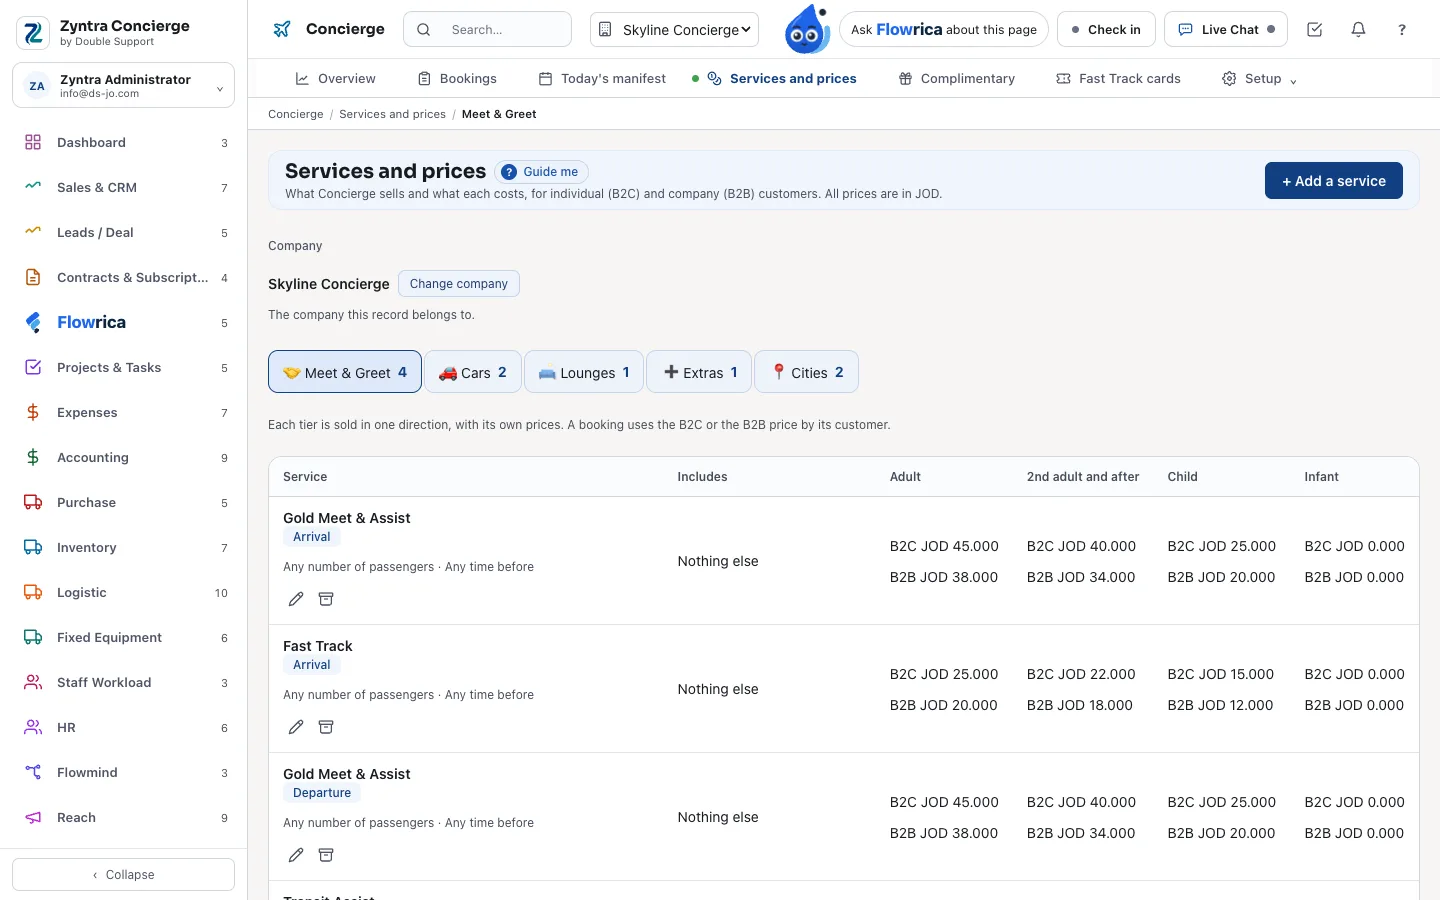
Task: Click the Add a service button
Action: tap(1334, 181)
